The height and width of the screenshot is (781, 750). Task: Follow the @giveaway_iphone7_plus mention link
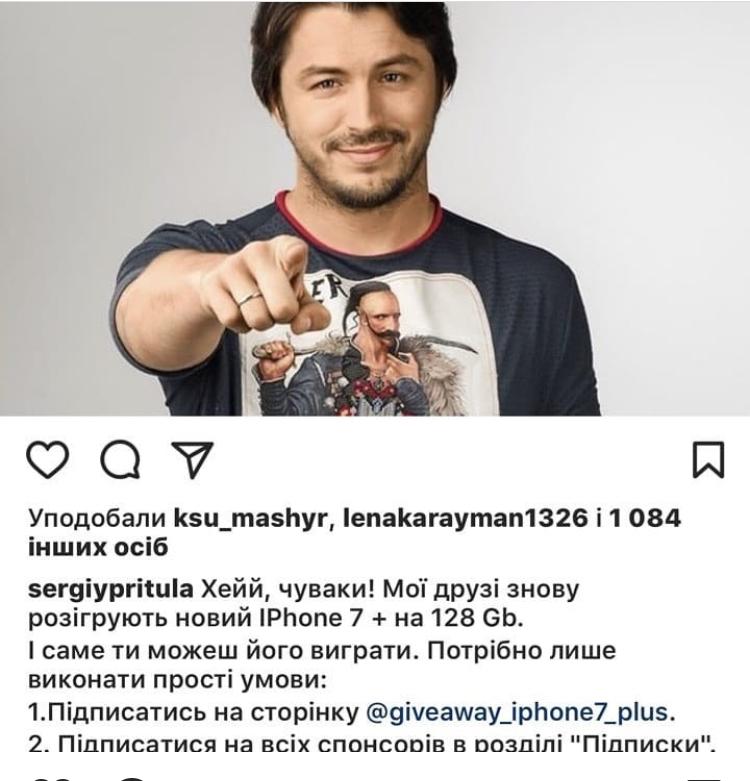point(517,712)
